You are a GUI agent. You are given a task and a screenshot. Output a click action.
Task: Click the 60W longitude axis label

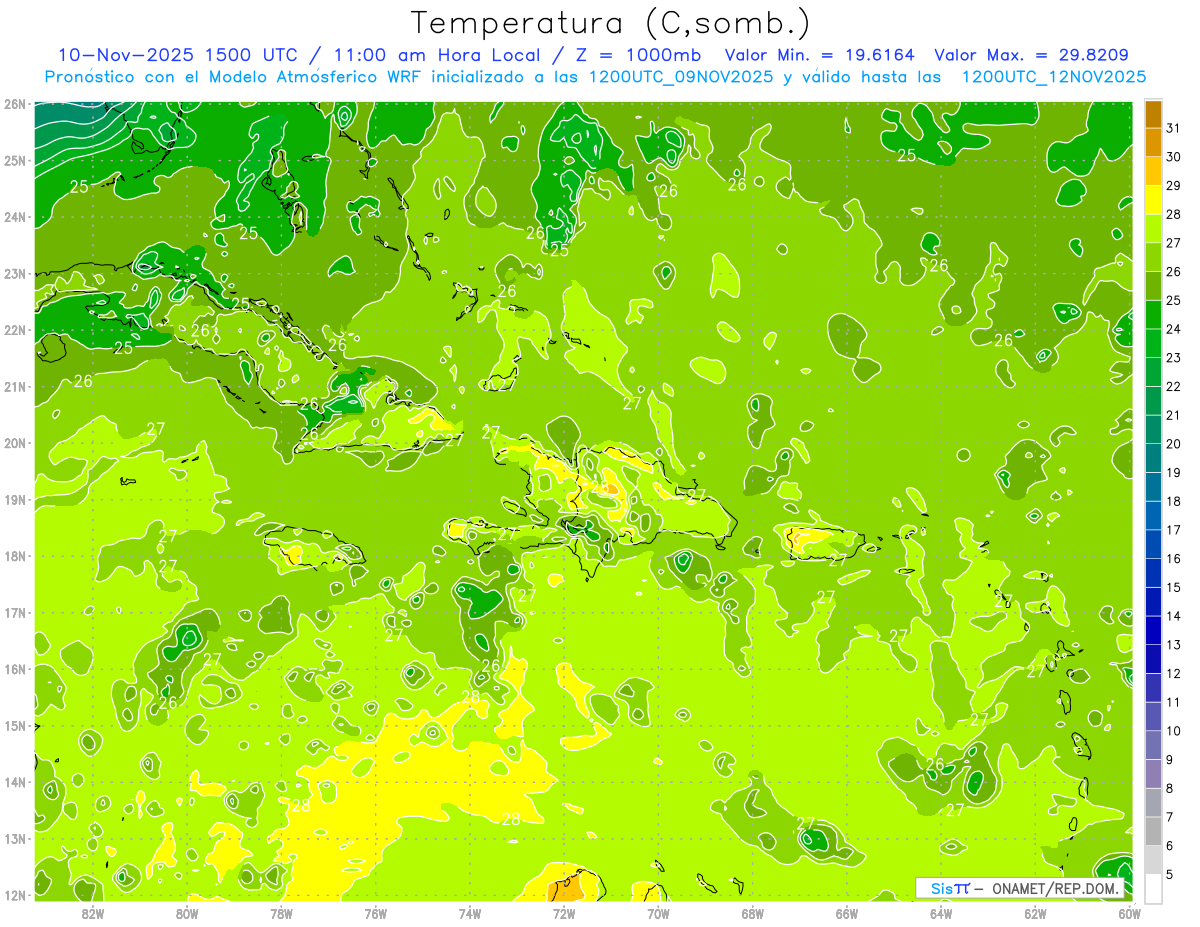click(x=1129, y=913)
